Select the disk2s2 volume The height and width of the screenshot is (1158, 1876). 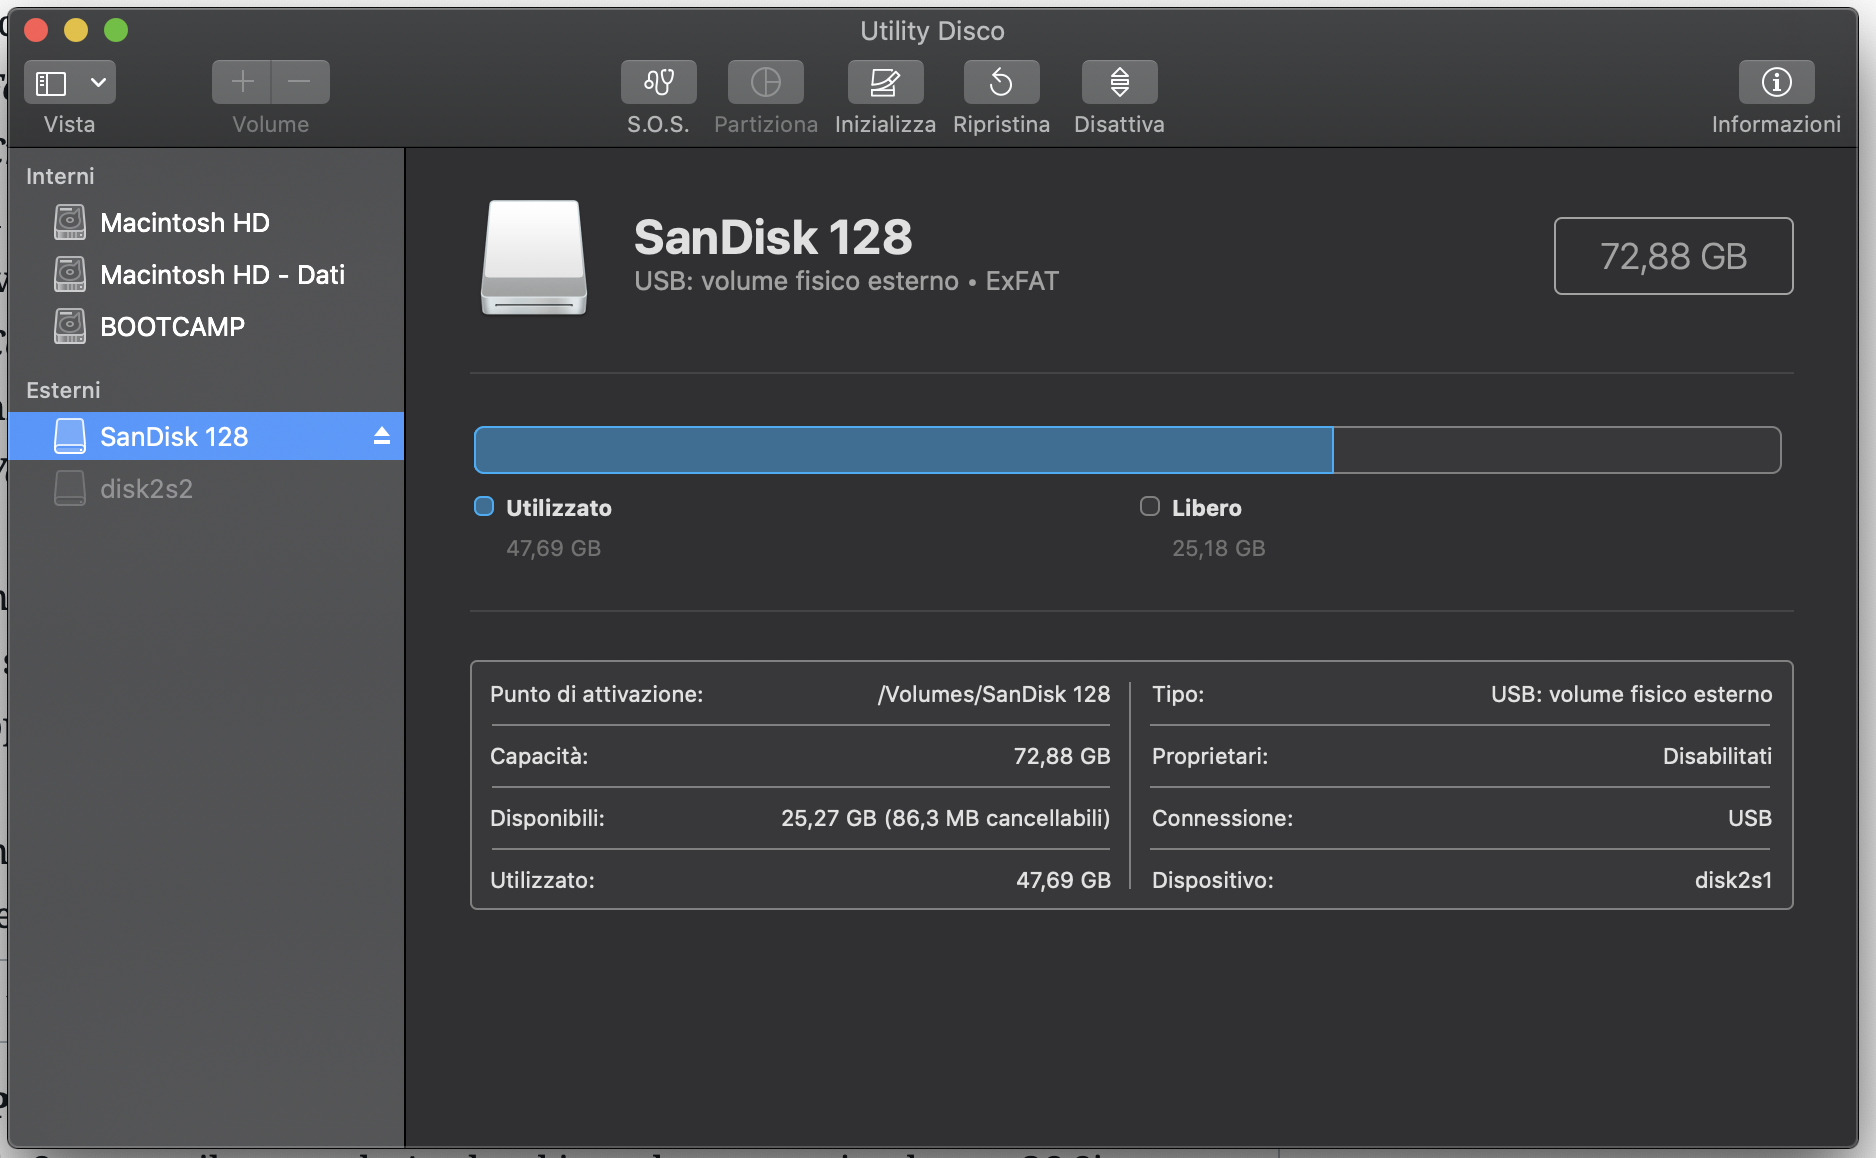tap(206, 489)
